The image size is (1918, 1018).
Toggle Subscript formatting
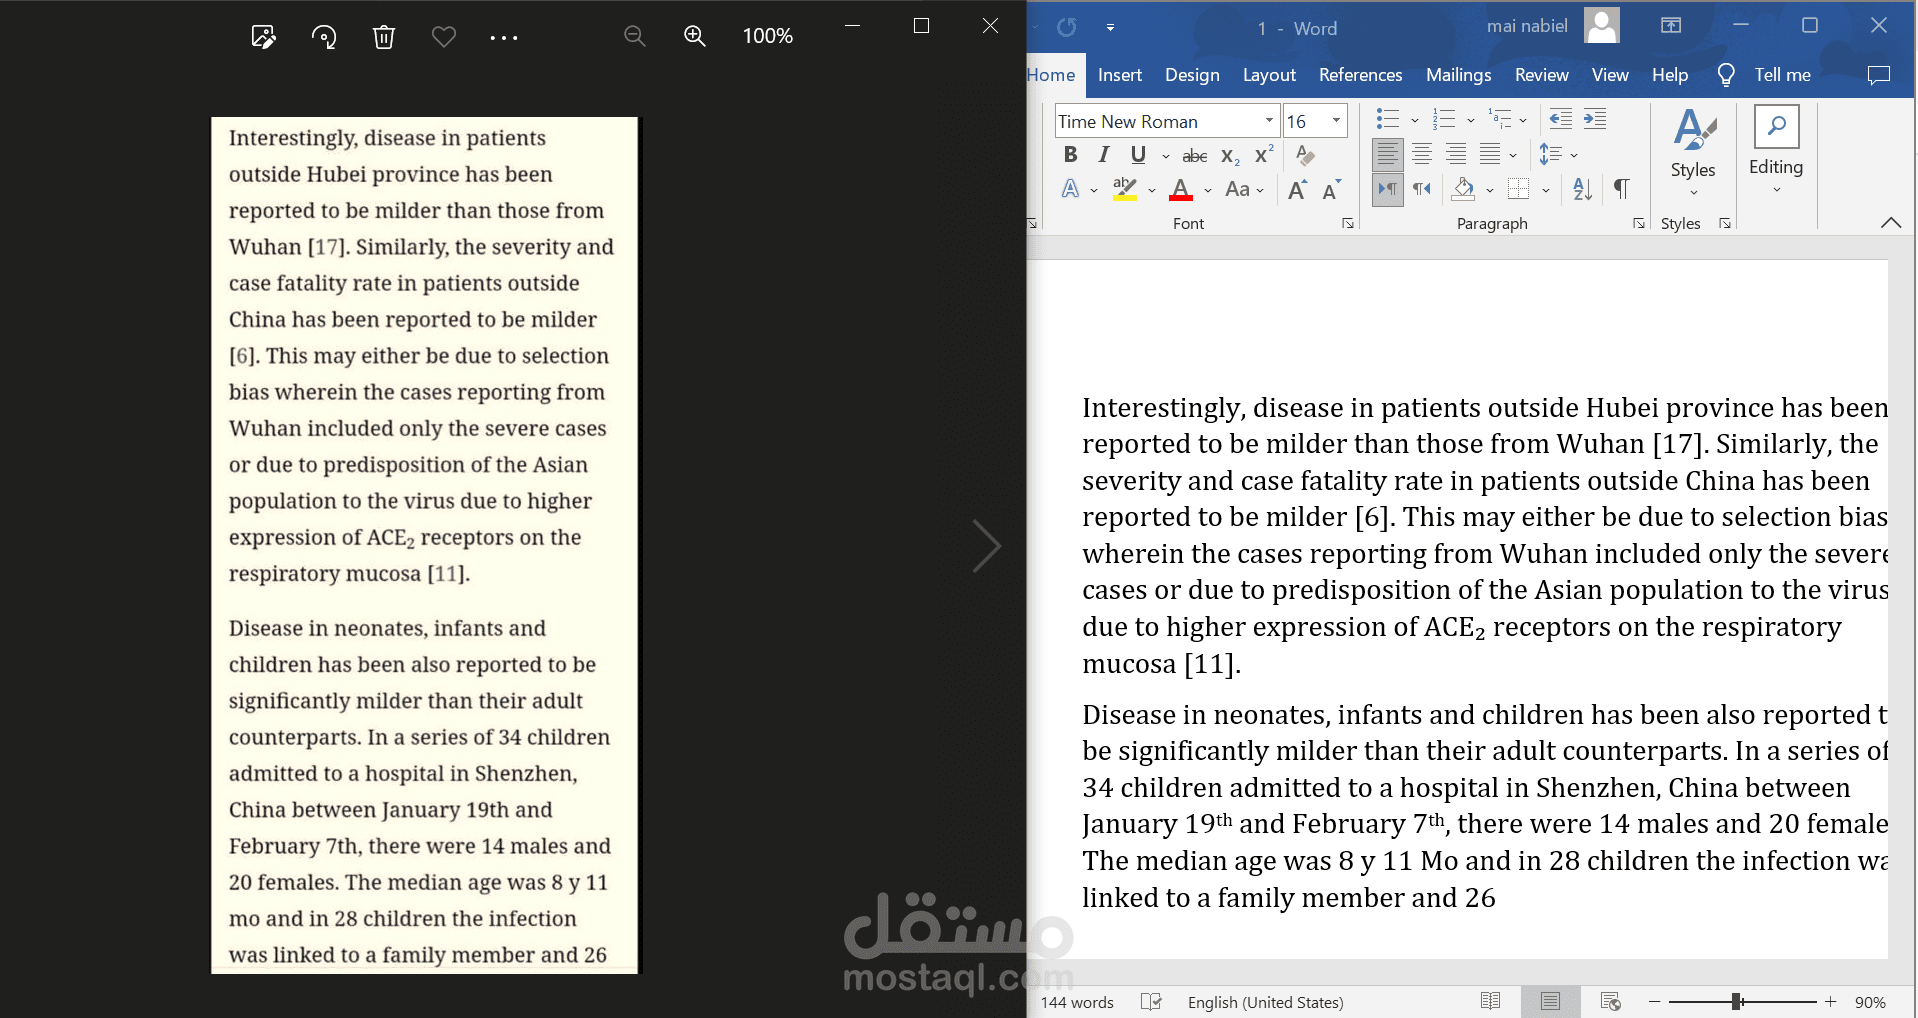pyautogui.click(x=1231, y=156)
